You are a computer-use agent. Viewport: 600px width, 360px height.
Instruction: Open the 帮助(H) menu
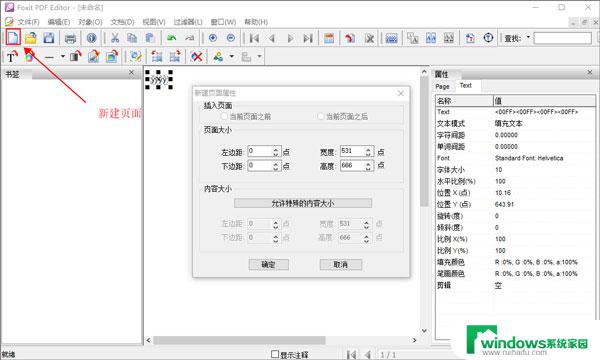[x=256, y=22]
